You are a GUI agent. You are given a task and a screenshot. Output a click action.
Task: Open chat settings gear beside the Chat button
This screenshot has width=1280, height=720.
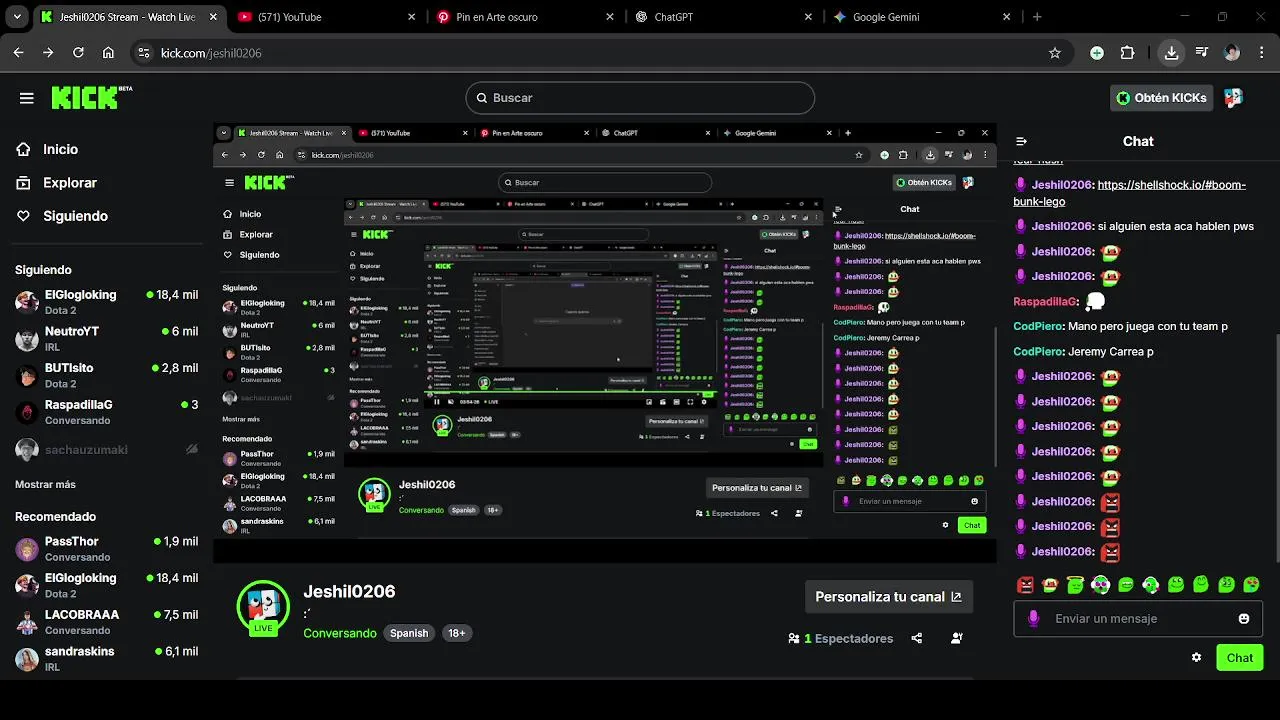(x=1196, y=657)
